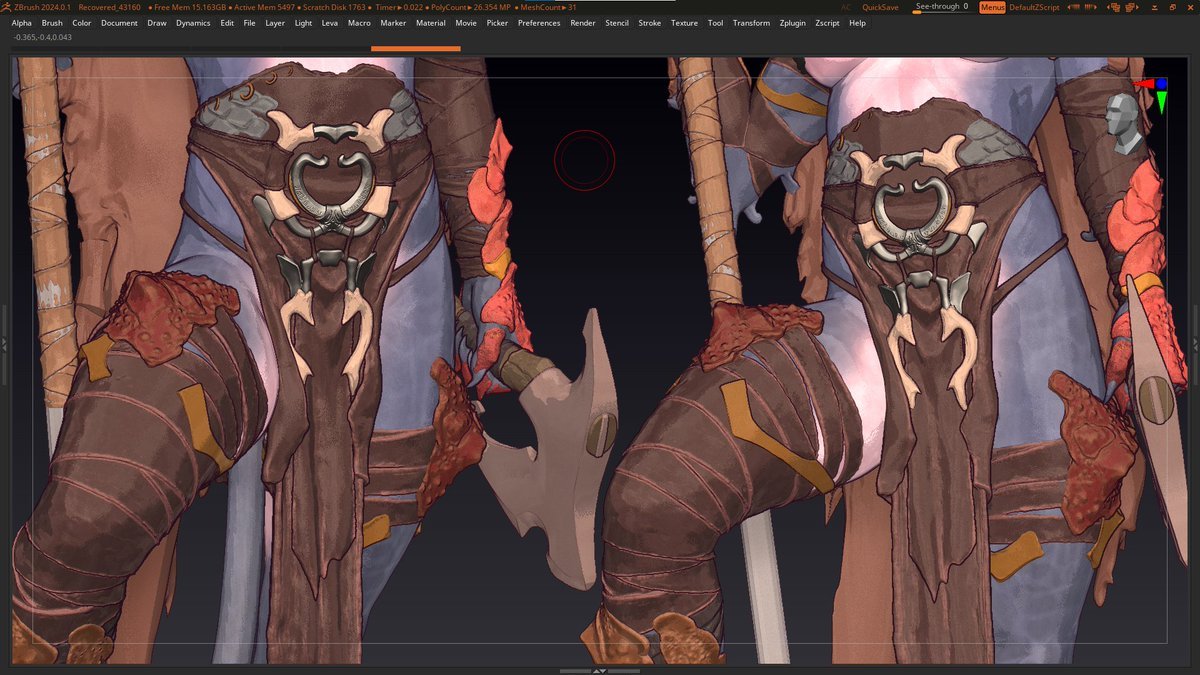Click the blue Z-axis dot
Image resolution: width=1200 pixels, height=675 pixels.
pos(1161,84)
